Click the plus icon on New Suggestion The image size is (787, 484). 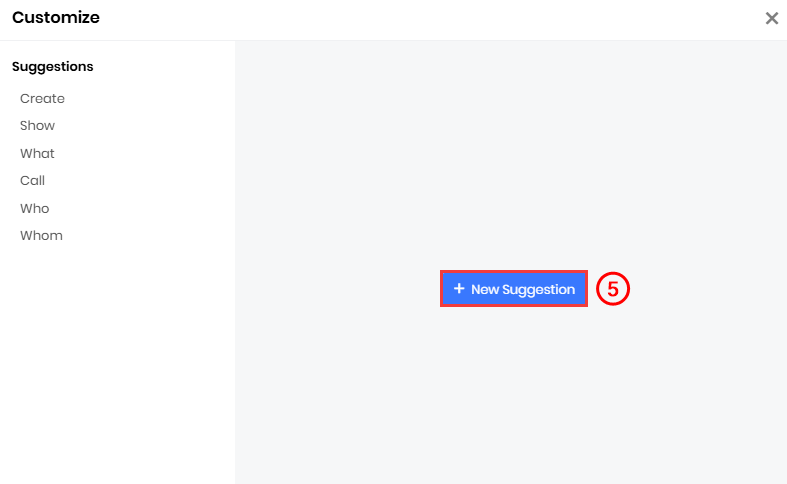click(x=459, y=288)
